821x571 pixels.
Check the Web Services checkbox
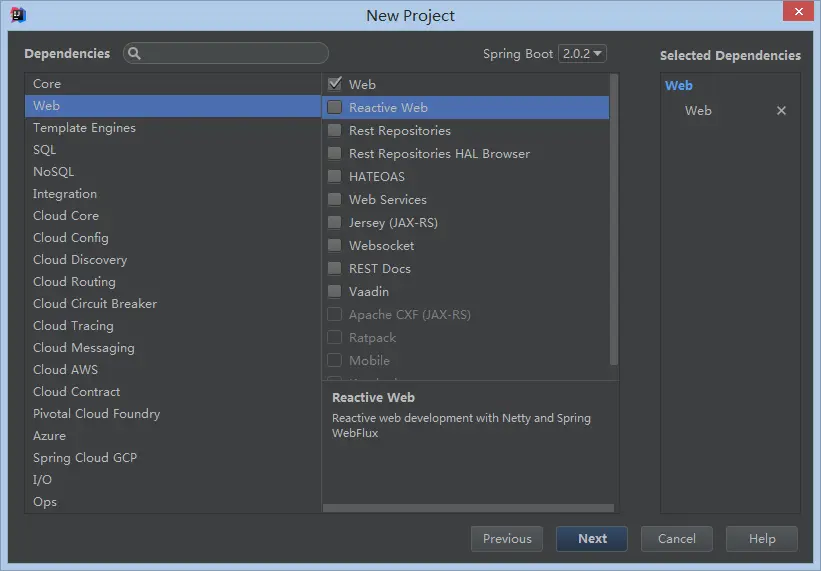pos(335,199)
